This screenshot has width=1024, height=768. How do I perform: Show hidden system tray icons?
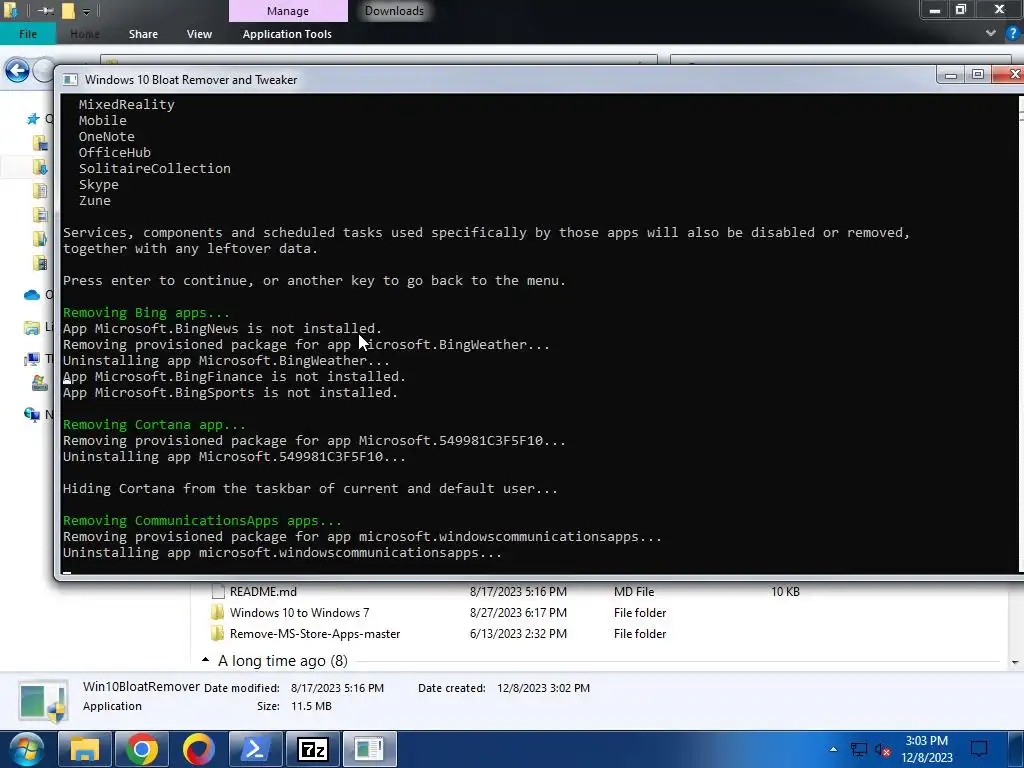click(833, 749)
